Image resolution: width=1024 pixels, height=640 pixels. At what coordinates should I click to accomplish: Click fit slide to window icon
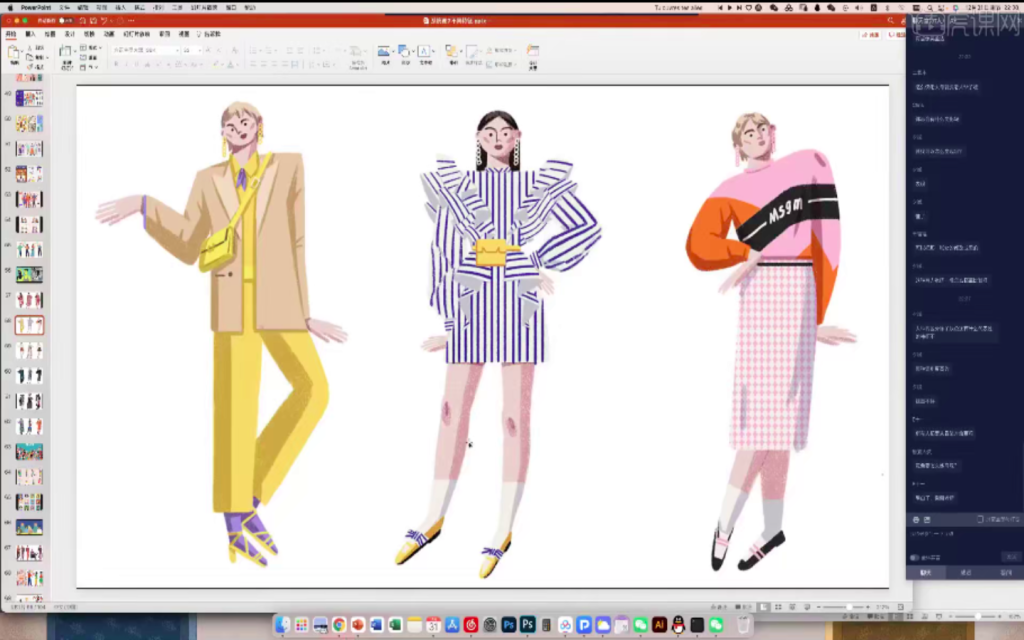coord(903,607)
